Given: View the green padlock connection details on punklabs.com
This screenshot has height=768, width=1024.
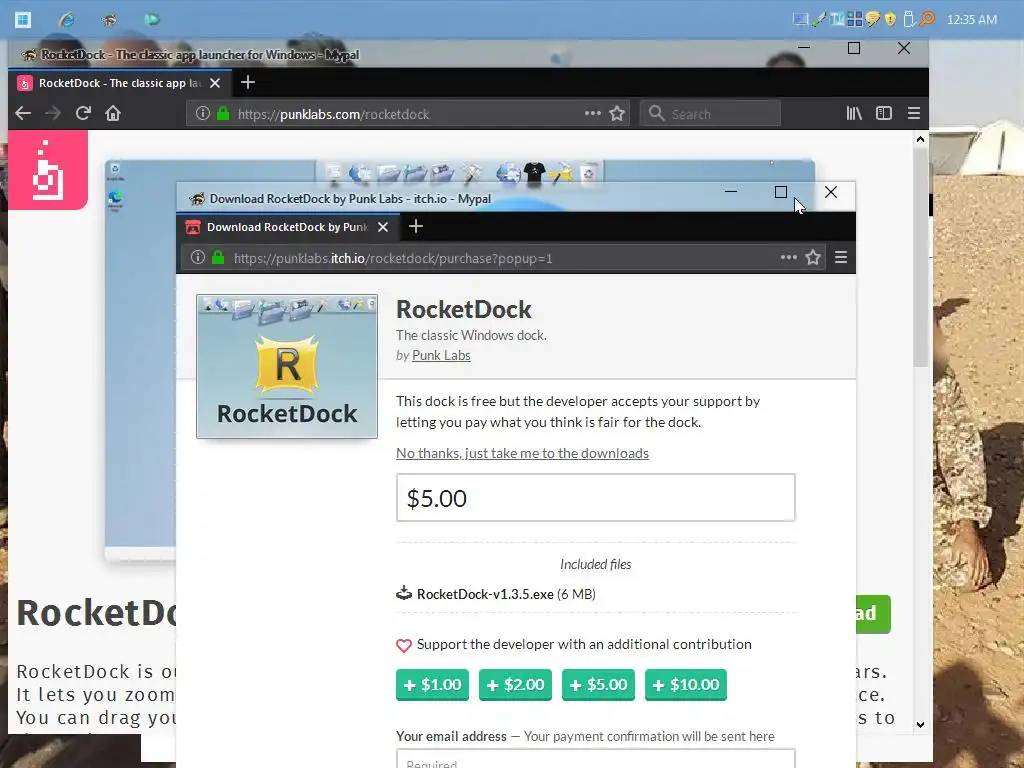Looking at the screenshot, I should (x=223, y=114).
